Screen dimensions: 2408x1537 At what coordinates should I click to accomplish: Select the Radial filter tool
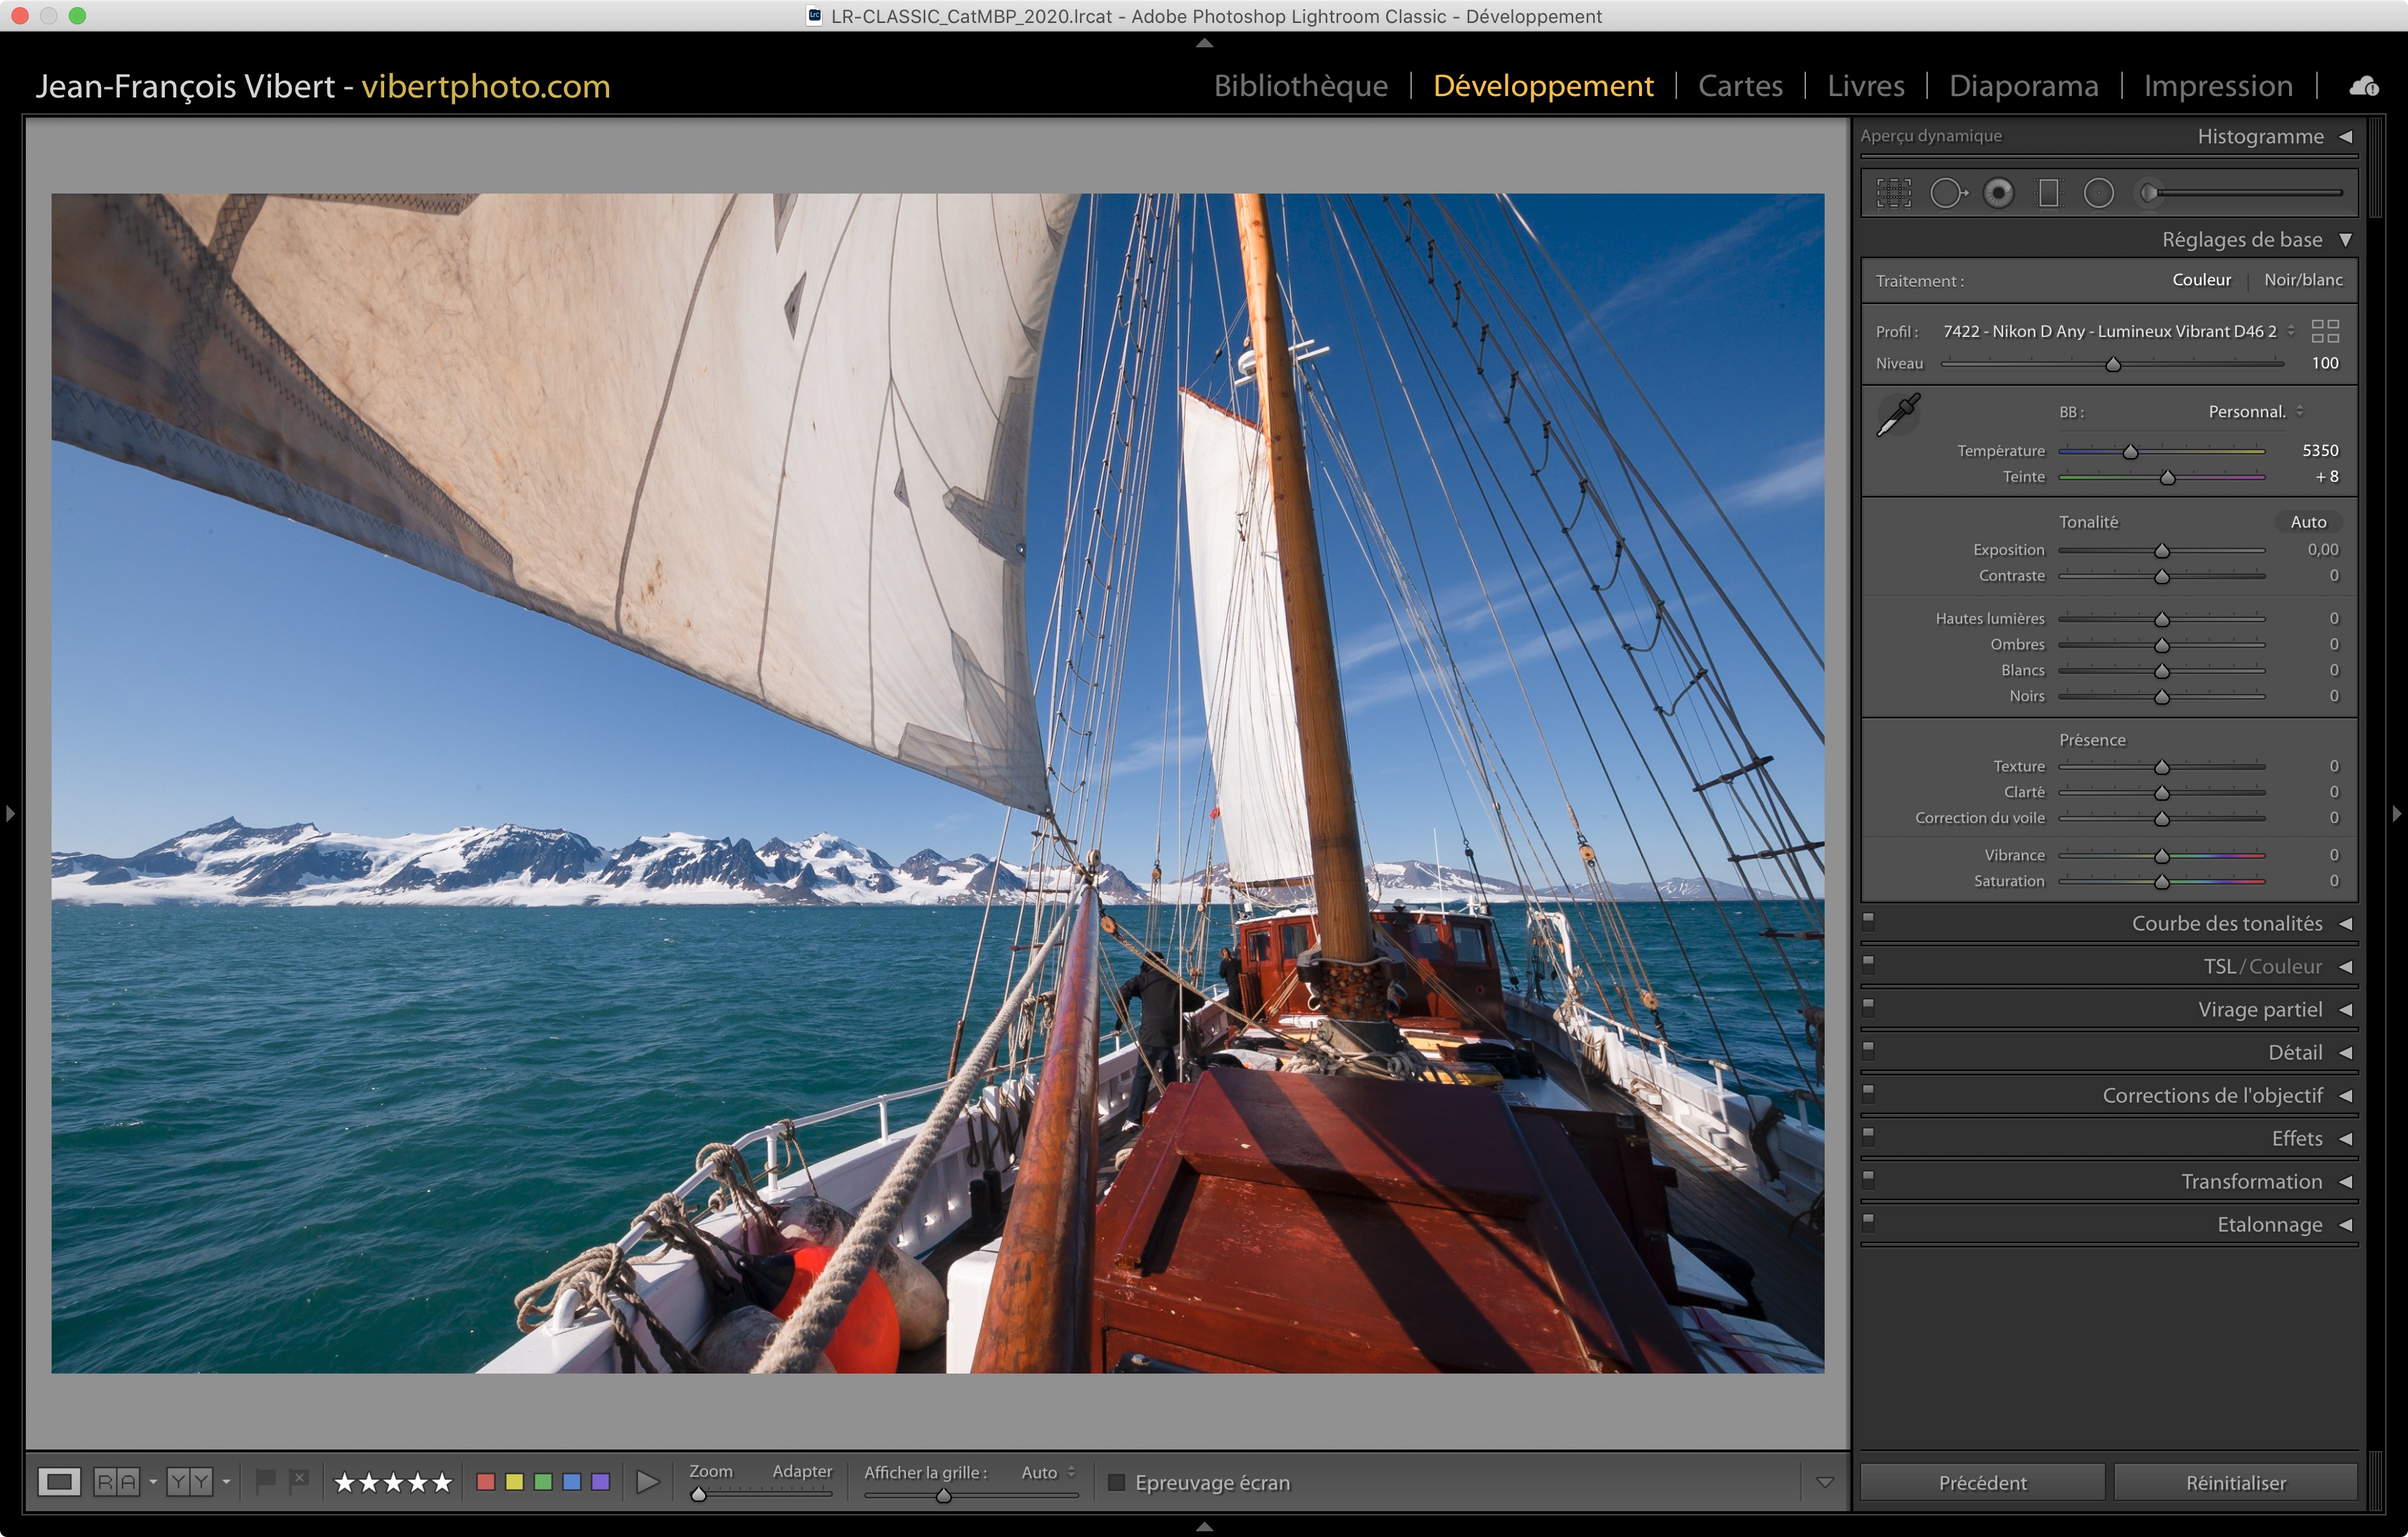tap(2098, 193)
